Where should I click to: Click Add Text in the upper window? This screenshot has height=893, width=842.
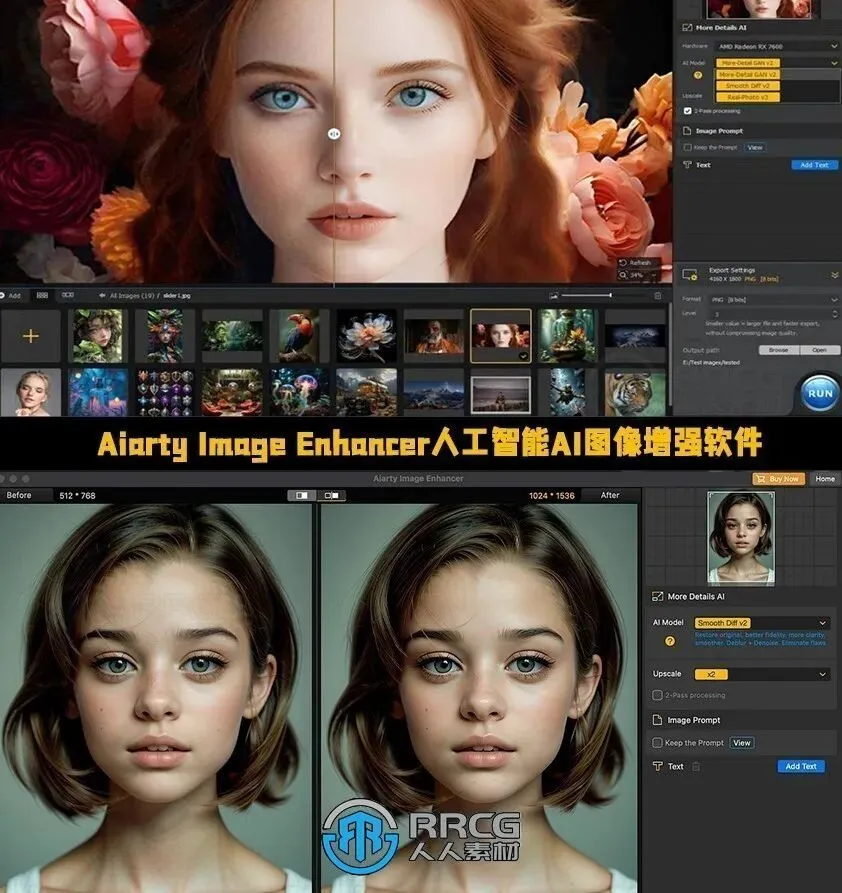tap(814, 165)
